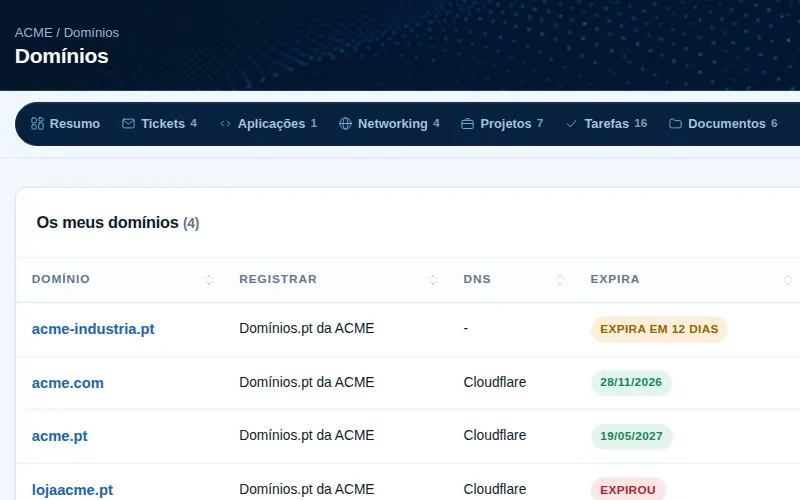Viewport: 800px width, 500px height.
Task: Click the DNS column header
Action: (x=477, y=279)
